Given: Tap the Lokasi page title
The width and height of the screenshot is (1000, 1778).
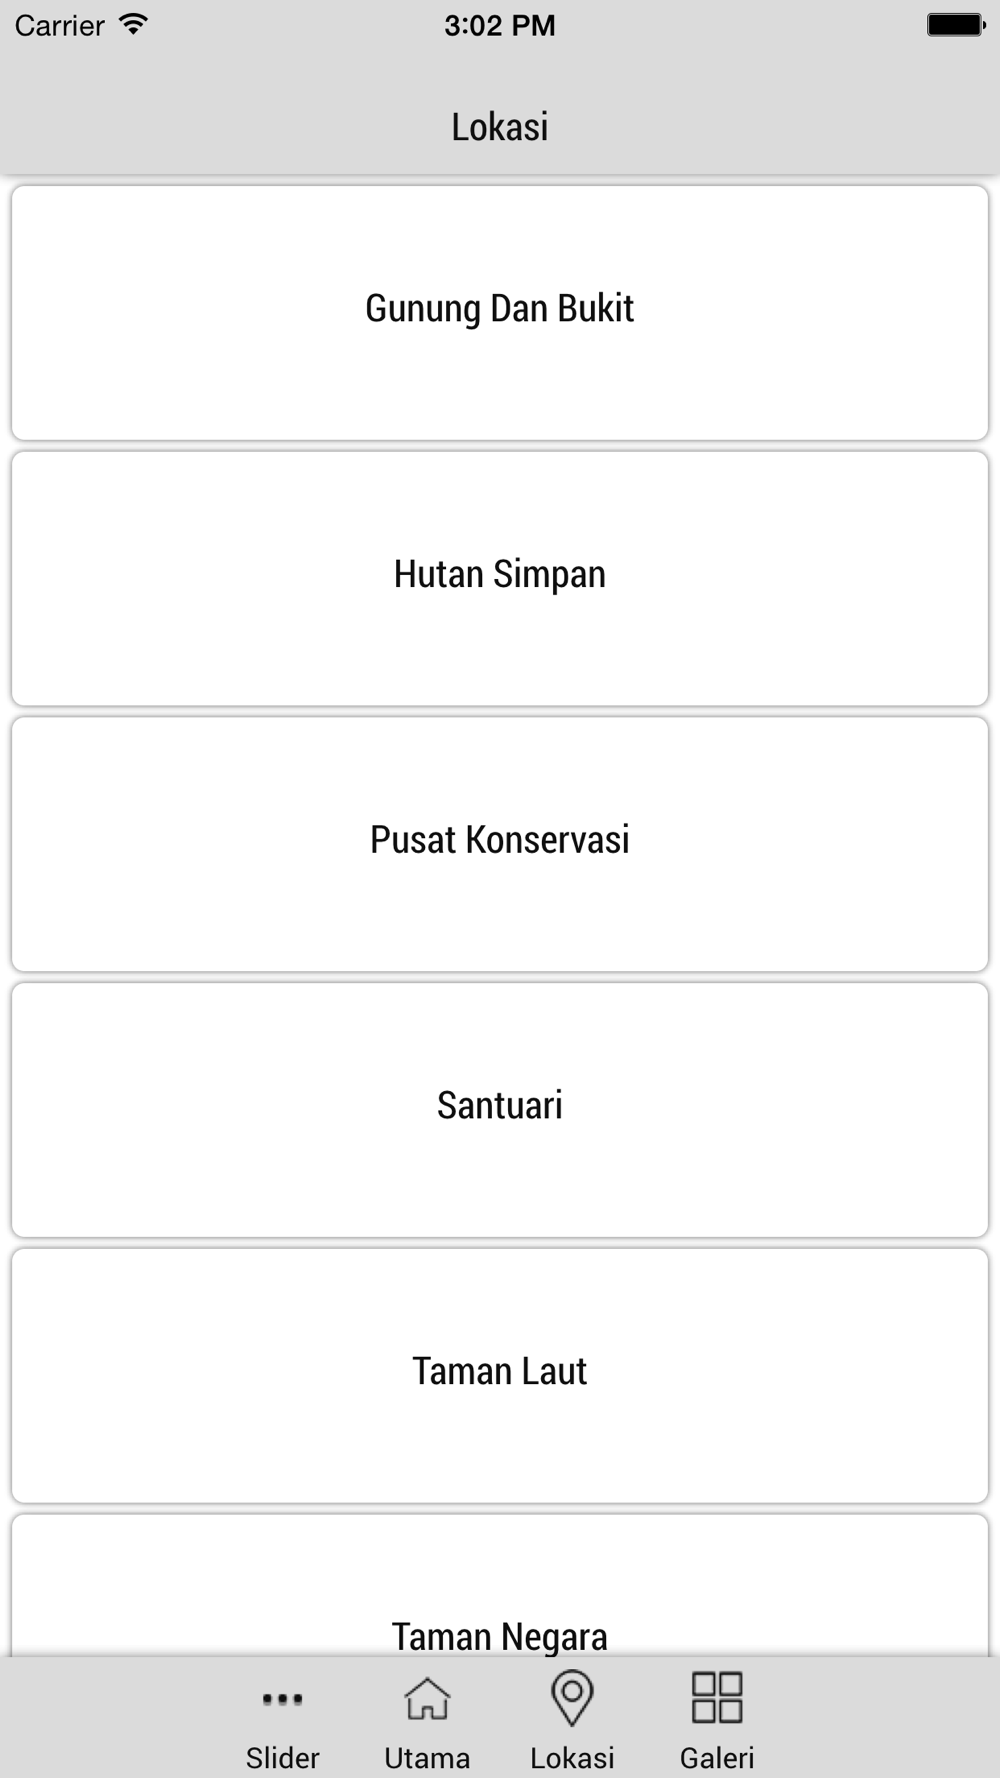Looking at the screenshot, I should pos(500,127).
